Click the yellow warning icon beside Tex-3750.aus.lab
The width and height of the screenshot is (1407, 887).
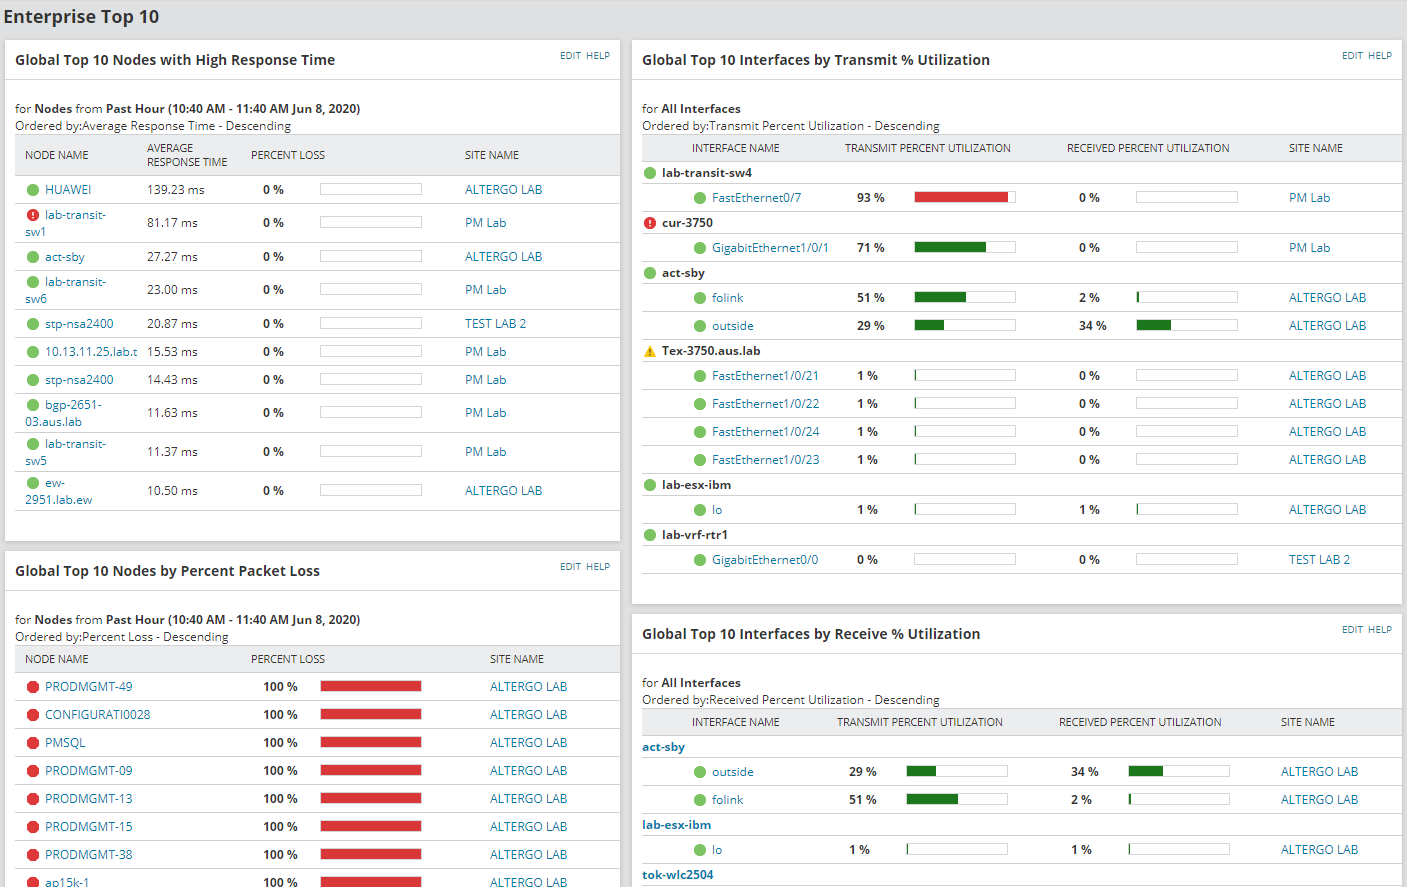coord(650,351)
